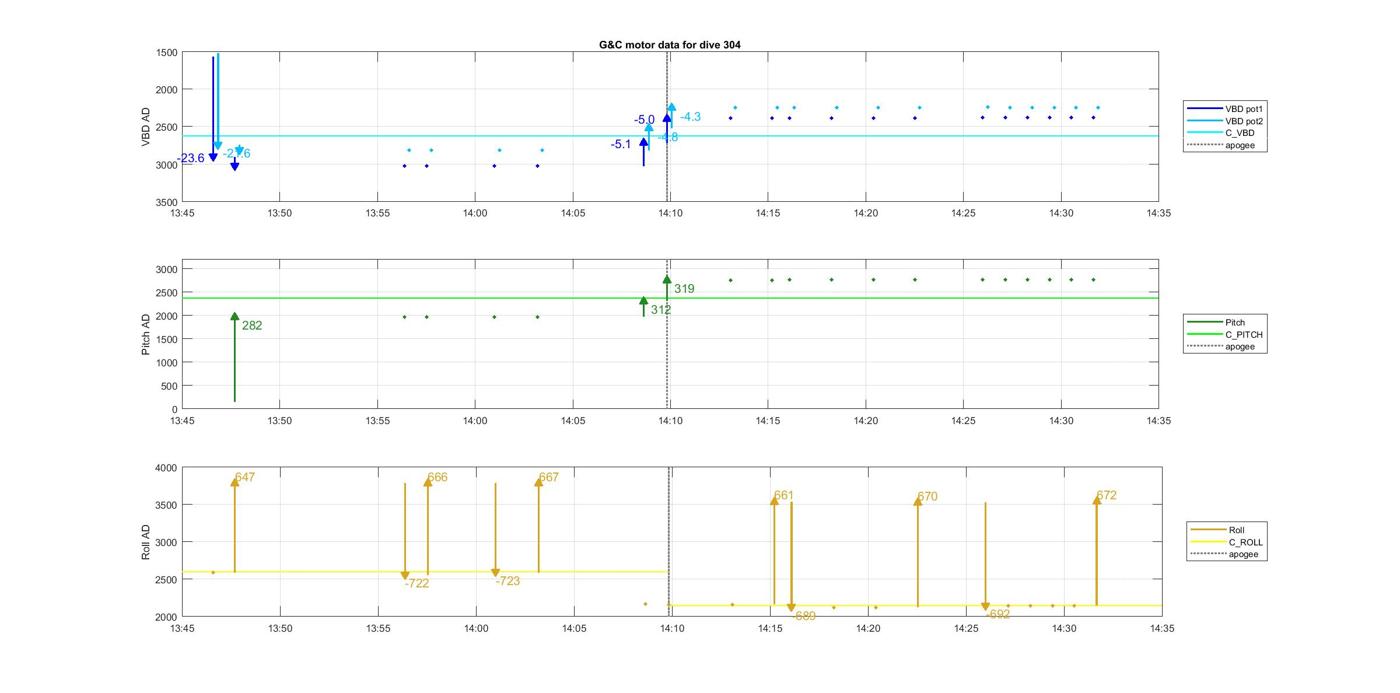Click the '672' roll data label
Viewport: 1400px width, 693px height.
(x=1107, y=496)
